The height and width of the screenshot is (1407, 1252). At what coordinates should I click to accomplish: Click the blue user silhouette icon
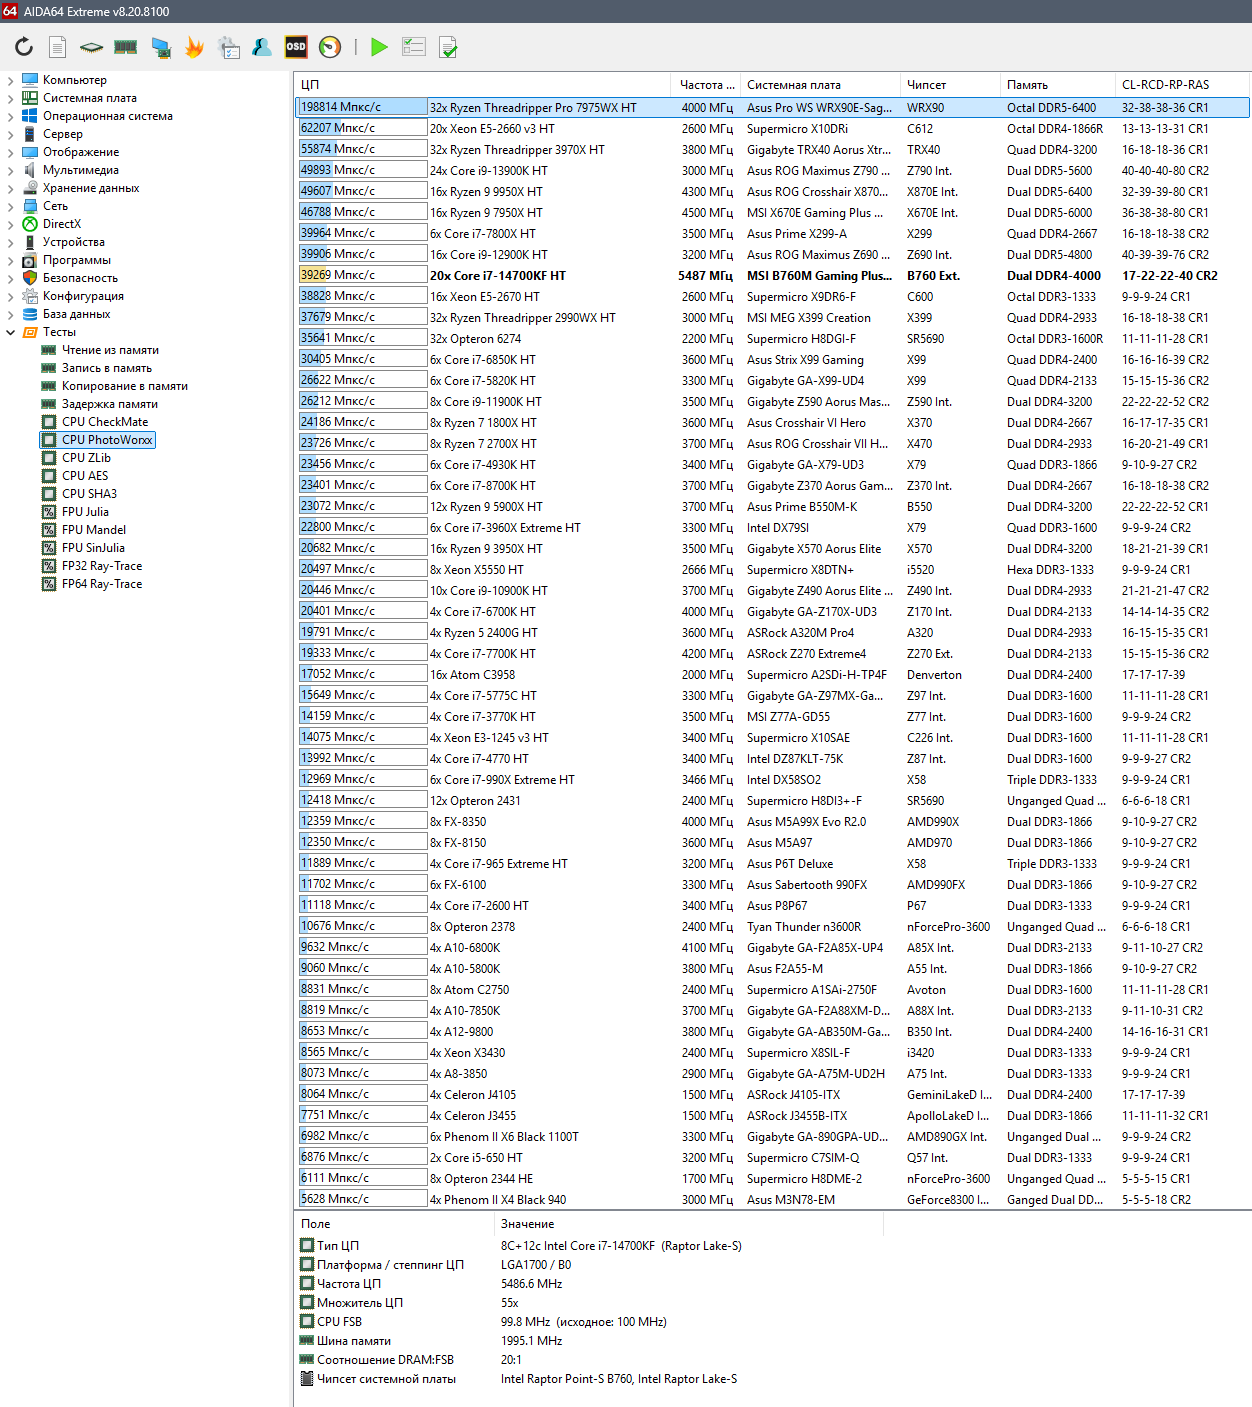[x=262, y=46]
